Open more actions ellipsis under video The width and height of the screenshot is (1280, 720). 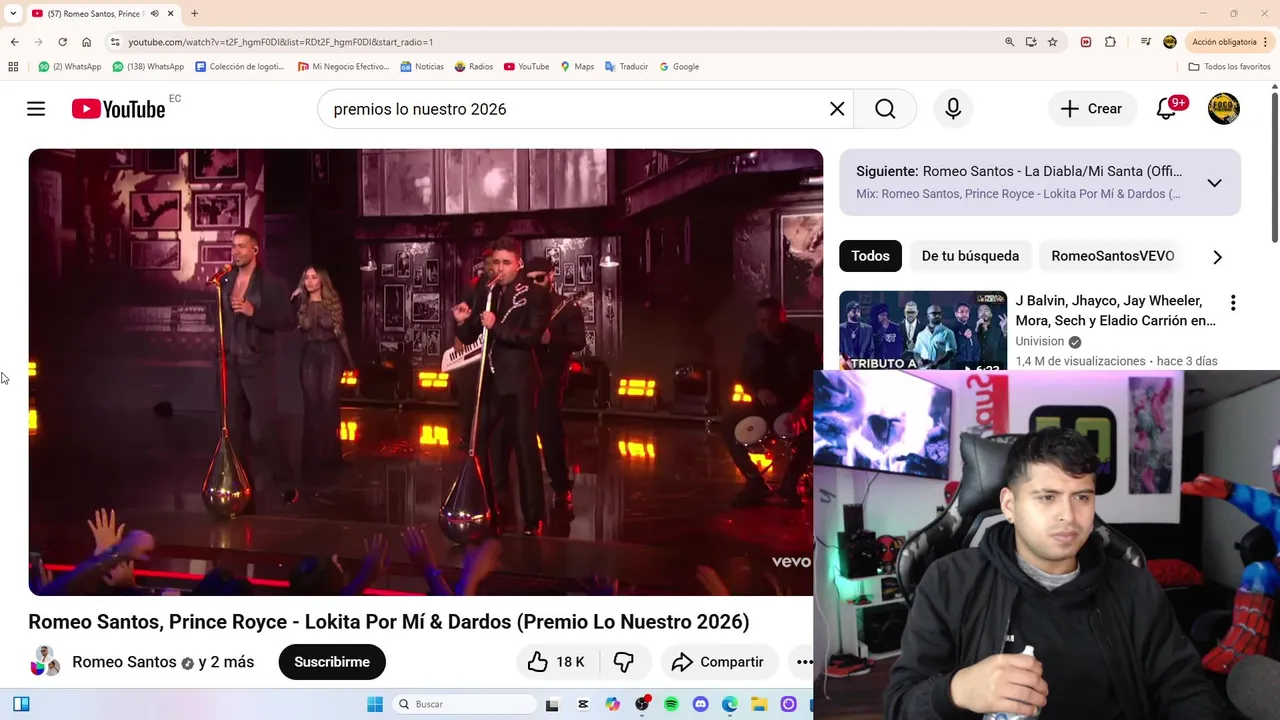click(803, 662)
